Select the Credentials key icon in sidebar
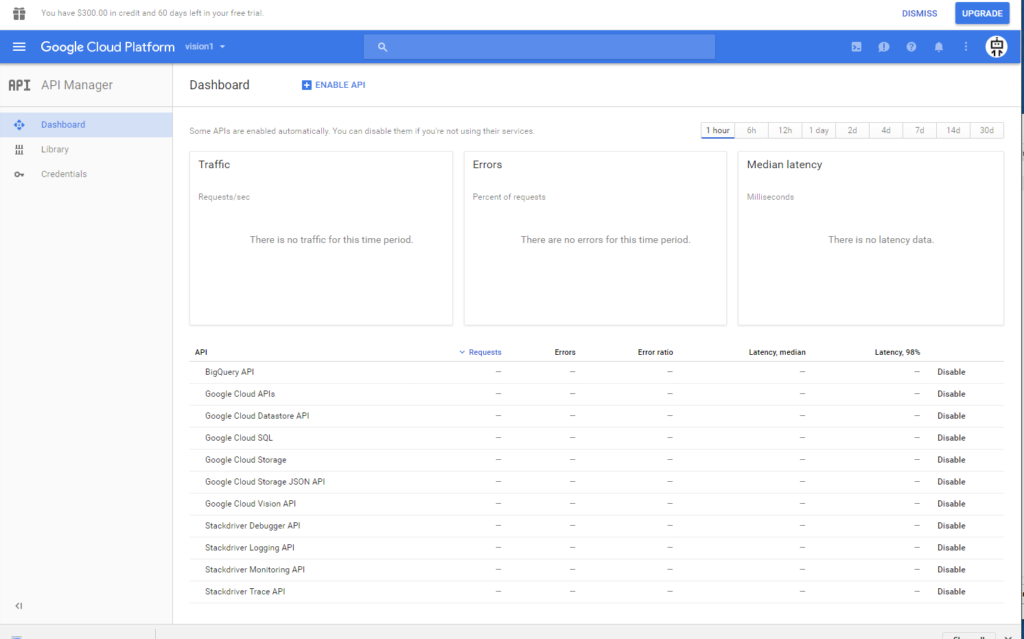Screen dimensions: 1024x639 pyautogui.click(x=20, y=173)
